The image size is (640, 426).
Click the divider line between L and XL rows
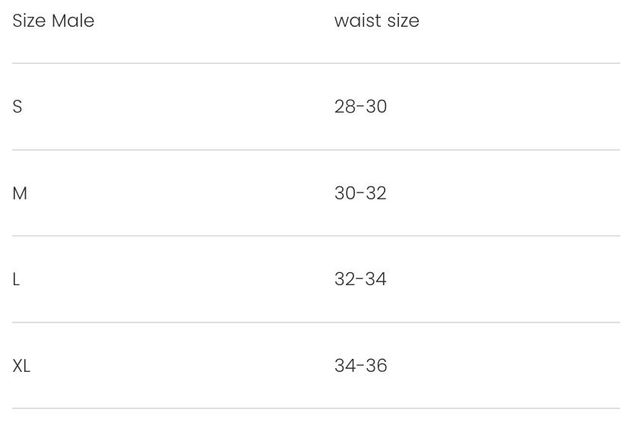click(x=316, y=322)
